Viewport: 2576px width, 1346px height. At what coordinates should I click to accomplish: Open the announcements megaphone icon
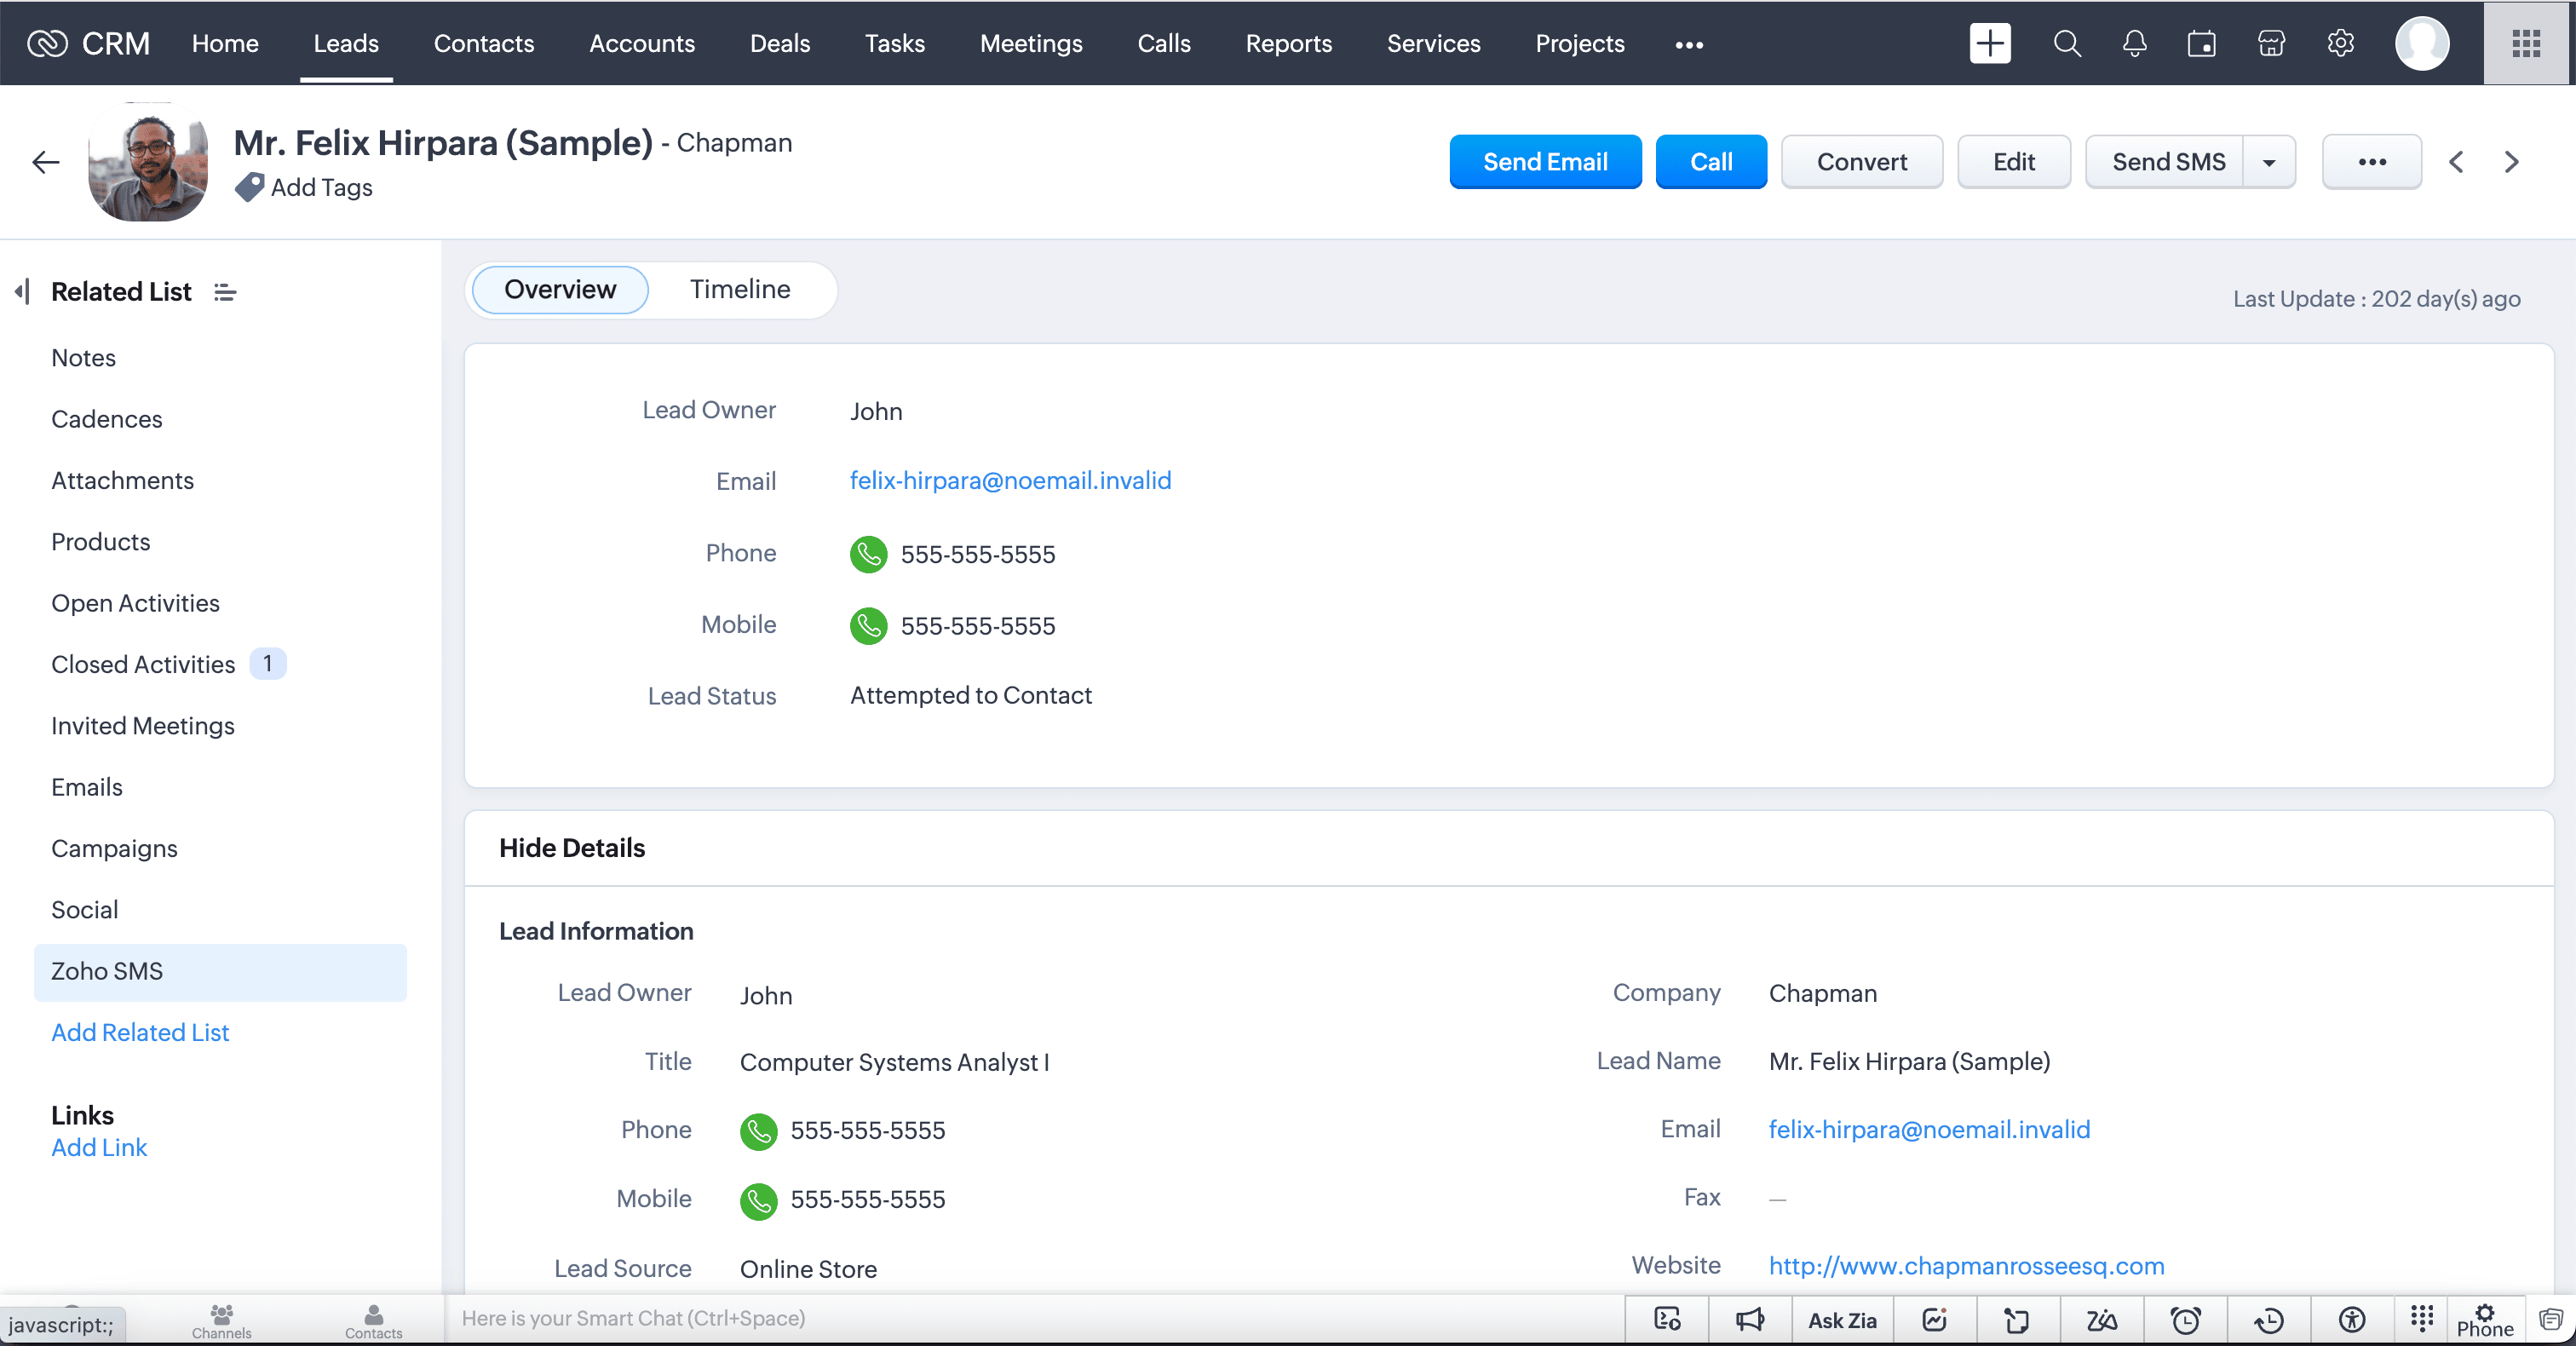click(1750, 1320)
